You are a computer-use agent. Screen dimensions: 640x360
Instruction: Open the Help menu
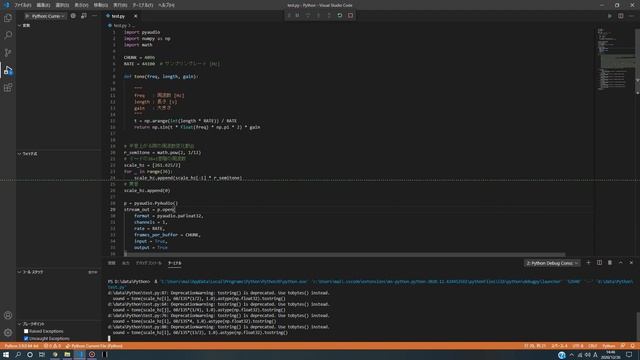pos(166,5)
